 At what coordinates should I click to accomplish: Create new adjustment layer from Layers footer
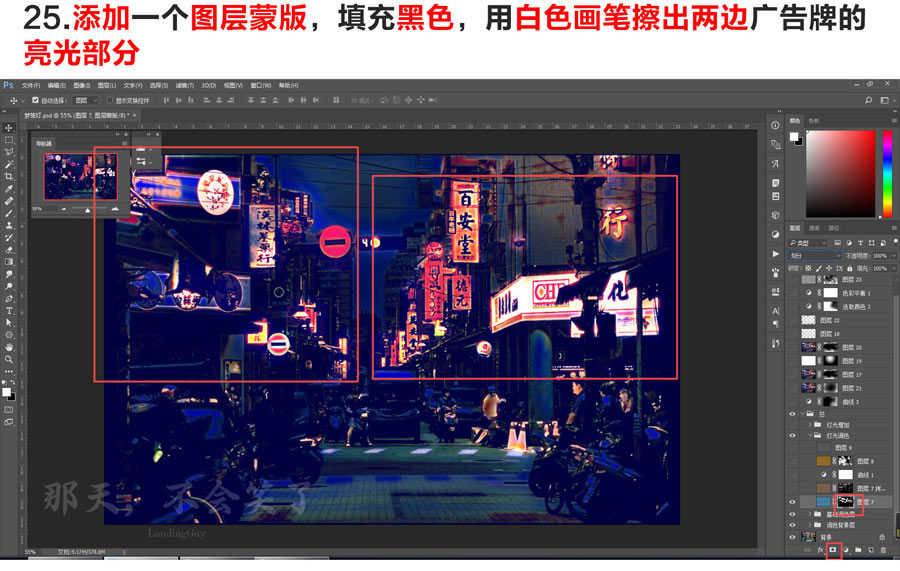point(845,550)
